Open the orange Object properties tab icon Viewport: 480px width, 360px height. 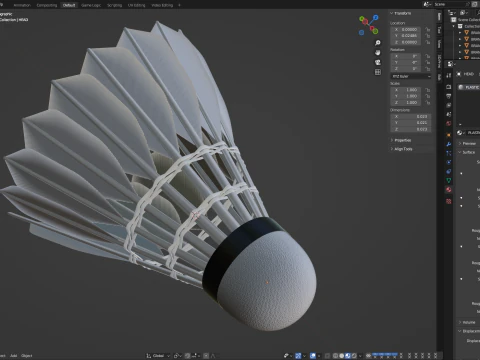click(449, 135)
